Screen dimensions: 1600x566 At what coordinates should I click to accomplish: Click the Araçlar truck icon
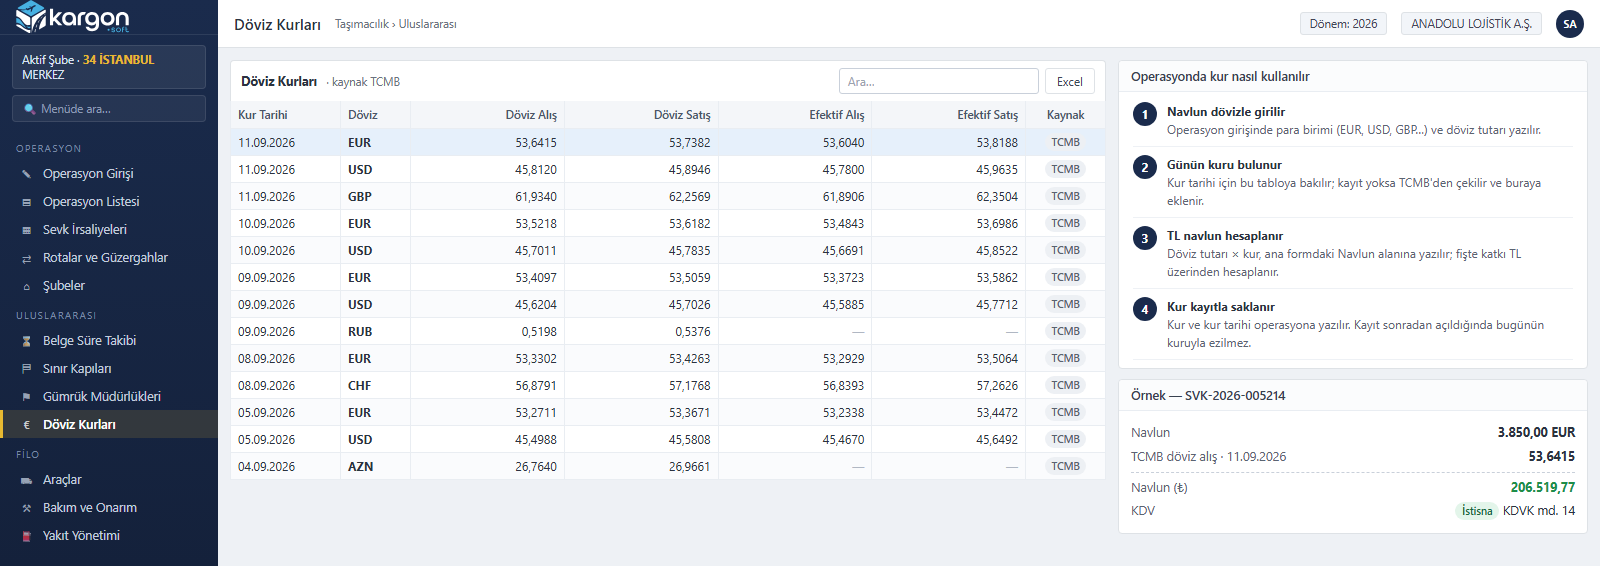[27, 480]
